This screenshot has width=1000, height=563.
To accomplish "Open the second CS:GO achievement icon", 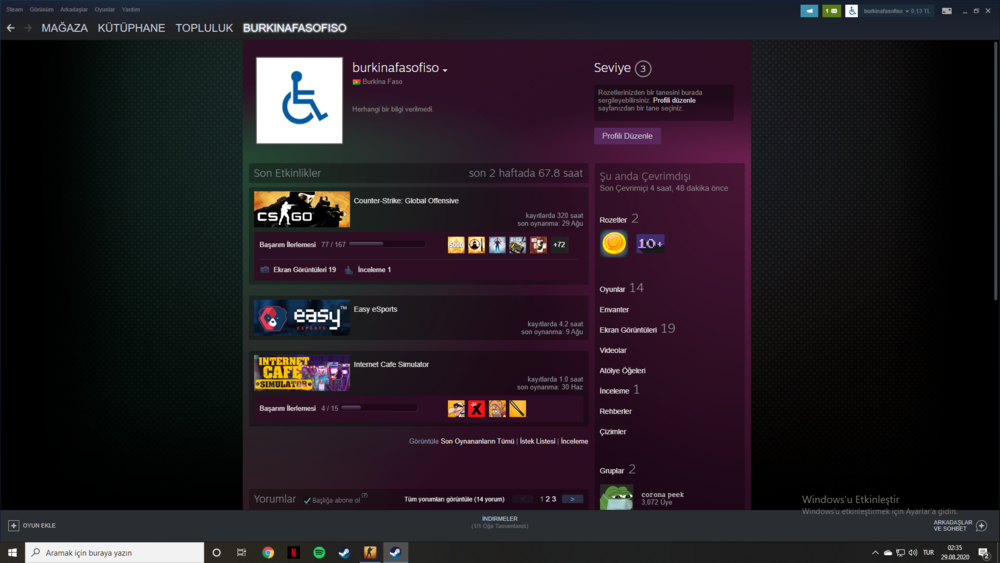I will 476,245.
